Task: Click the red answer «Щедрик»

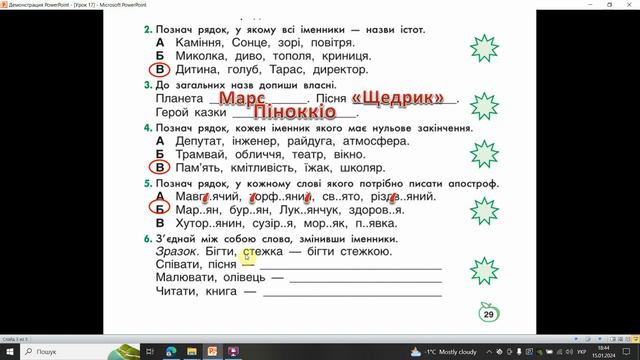Action: pyautogui.click(x=398, y=97)
